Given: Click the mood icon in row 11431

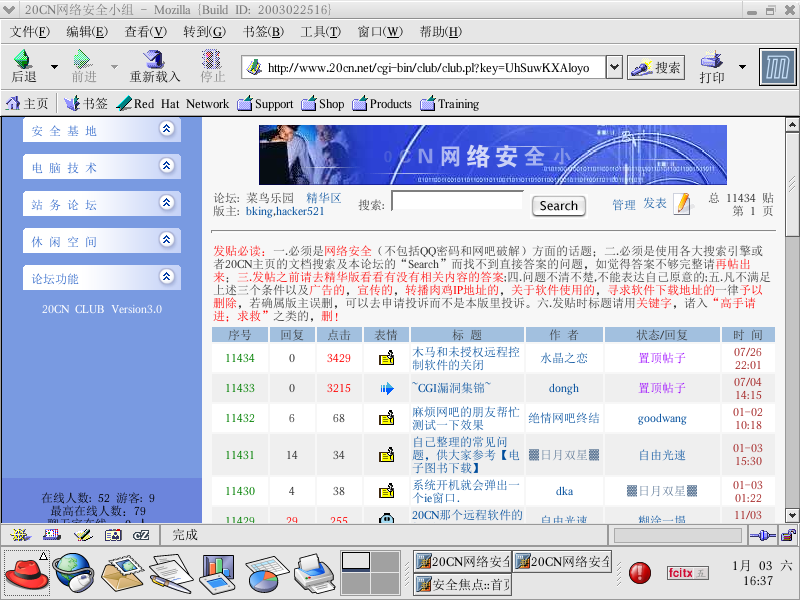Looking at the screenshot, I should (x=387, y=455).
